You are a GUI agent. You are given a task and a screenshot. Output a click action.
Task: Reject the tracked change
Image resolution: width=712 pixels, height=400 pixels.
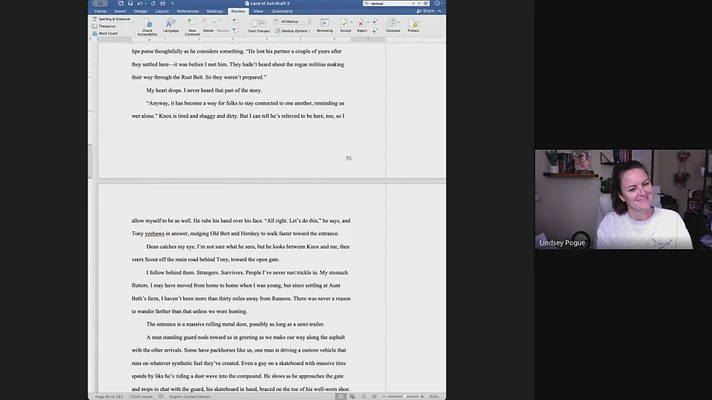[x=361, y=25]
